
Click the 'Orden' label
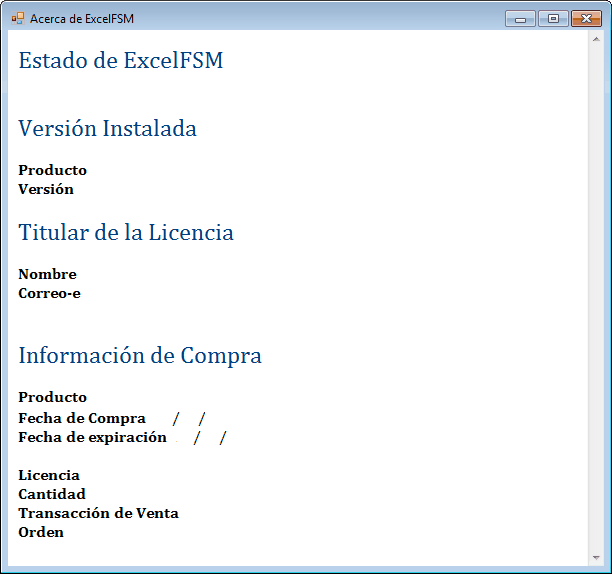point(41,533)
